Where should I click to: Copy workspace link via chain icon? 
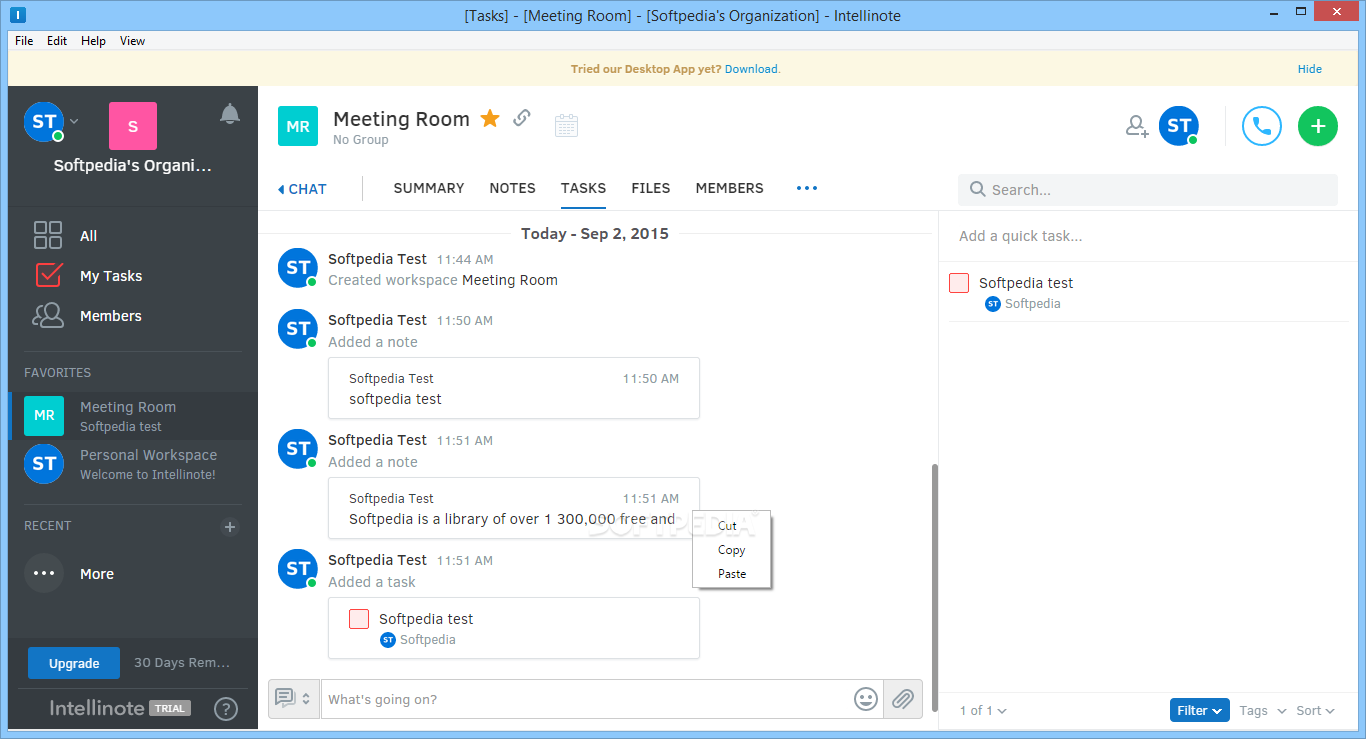coord(521,118)
